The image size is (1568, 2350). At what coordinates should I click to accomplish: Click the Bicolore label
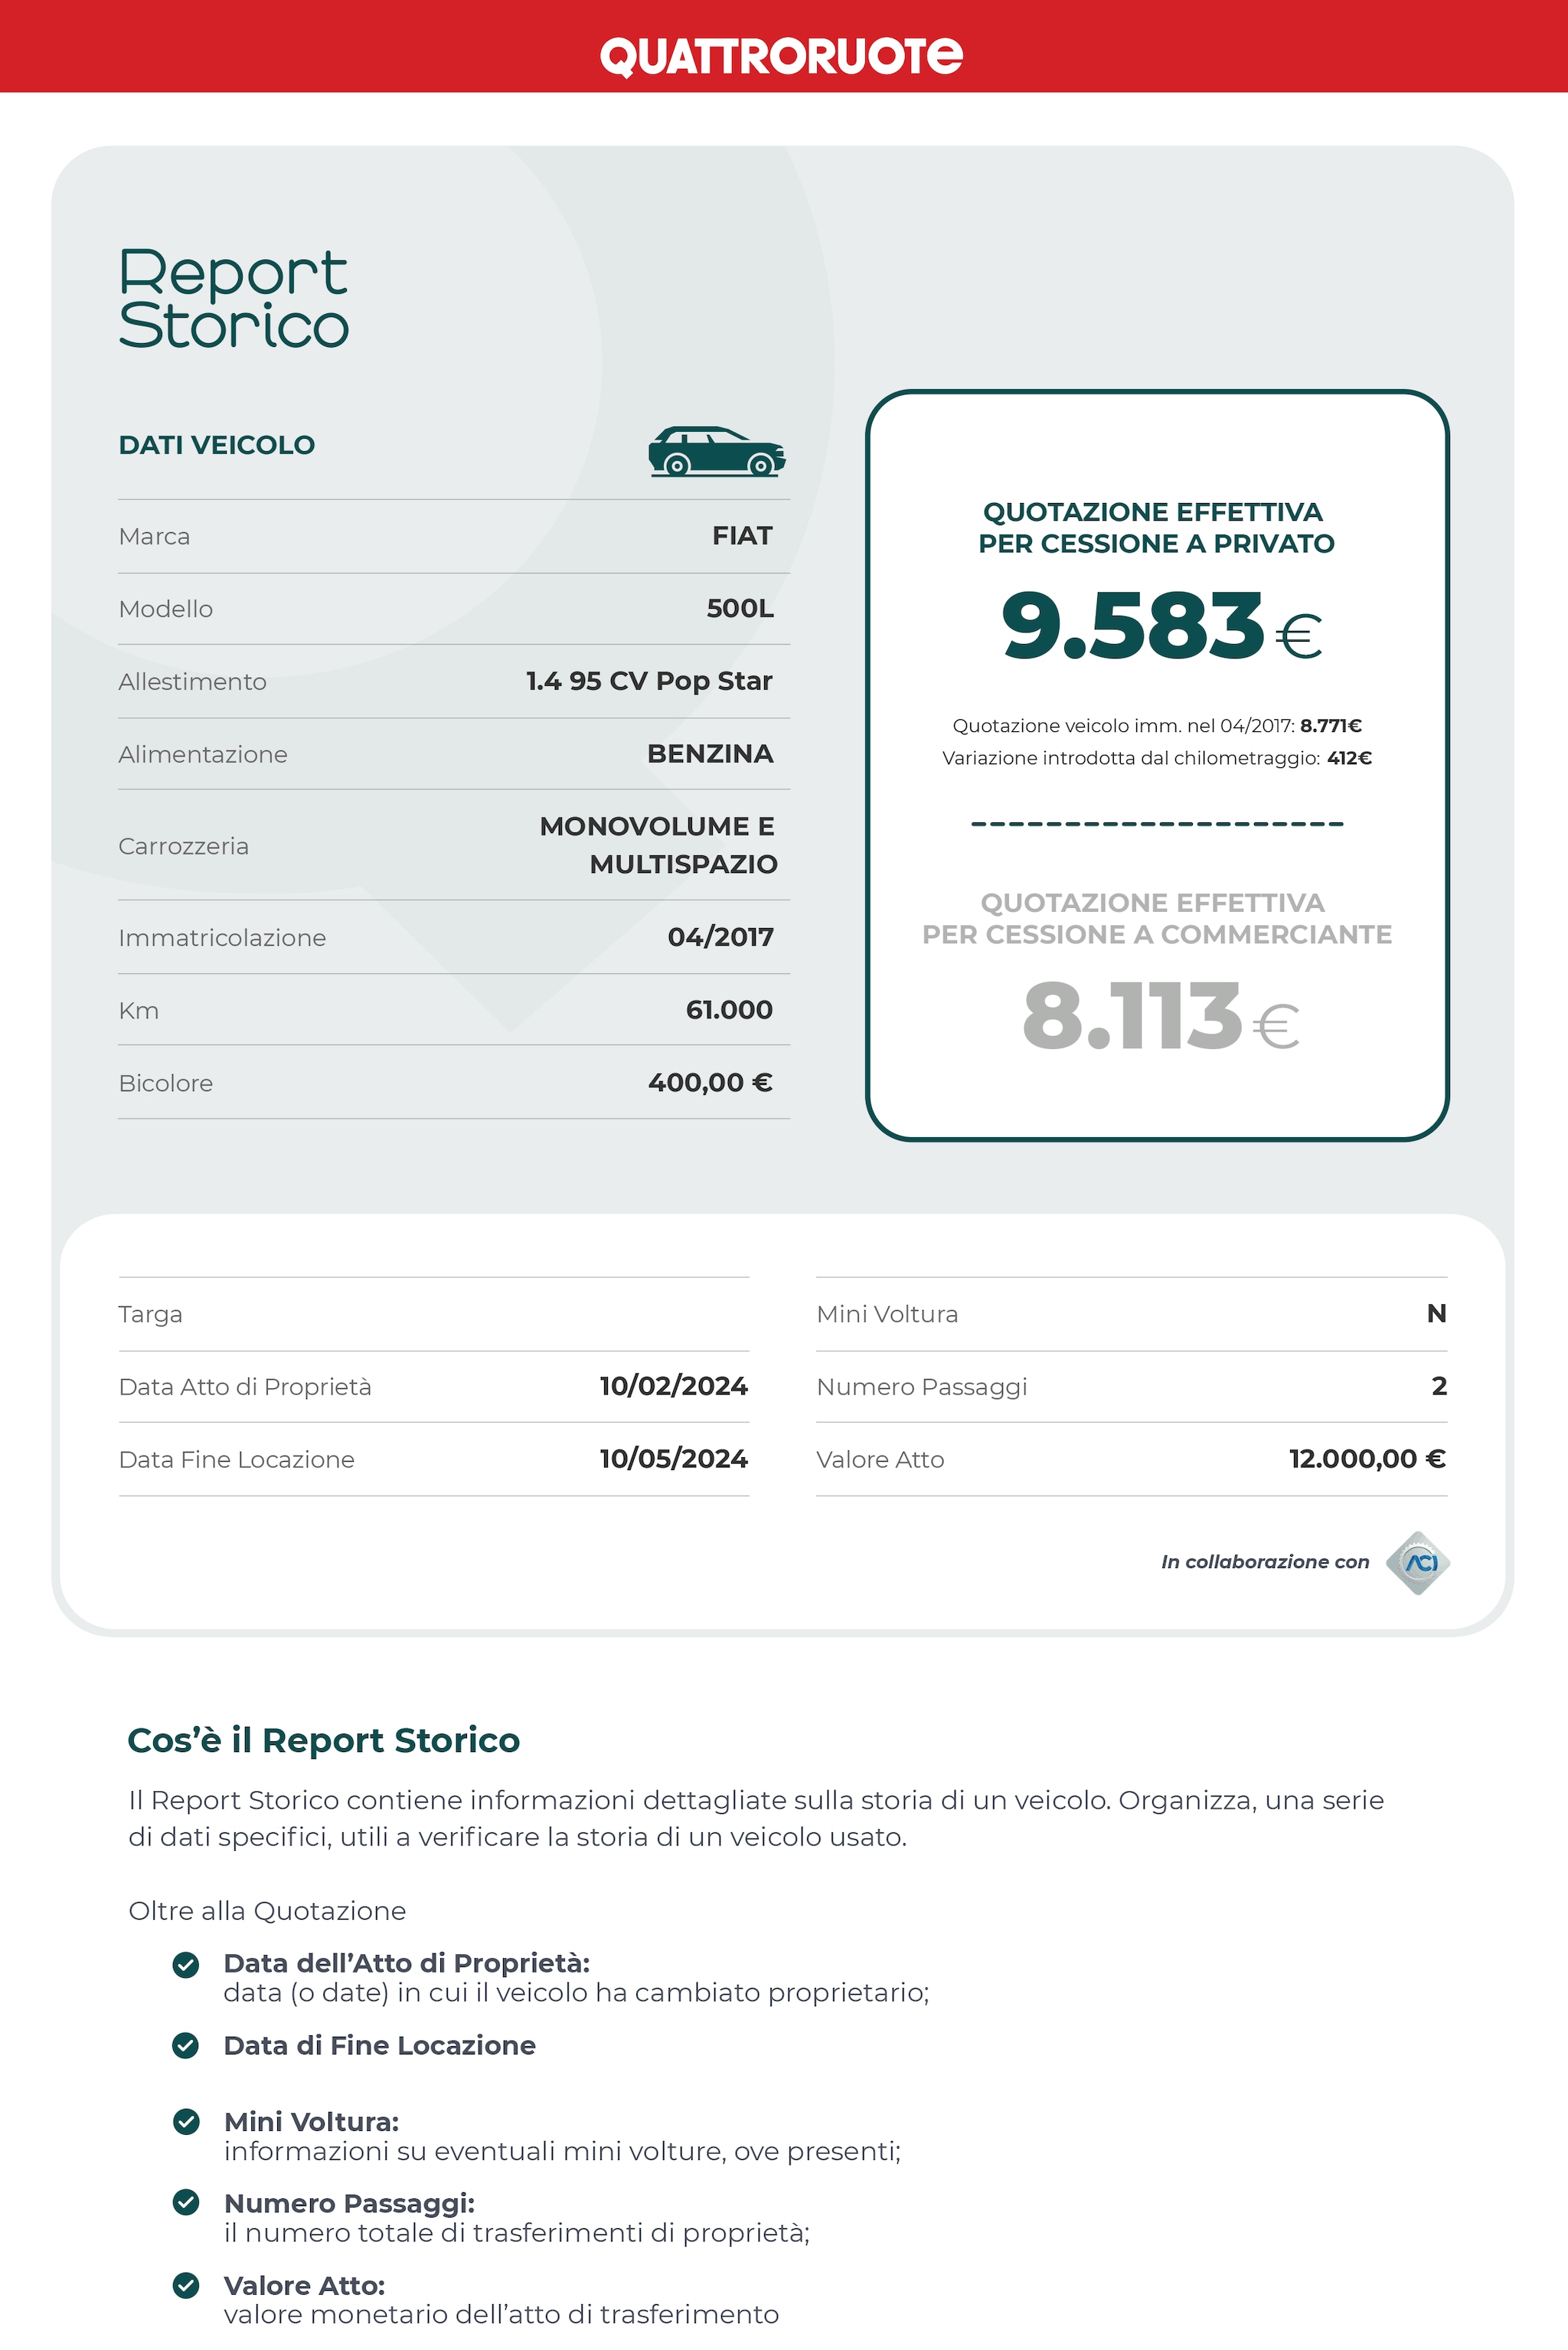point(165,1083)
